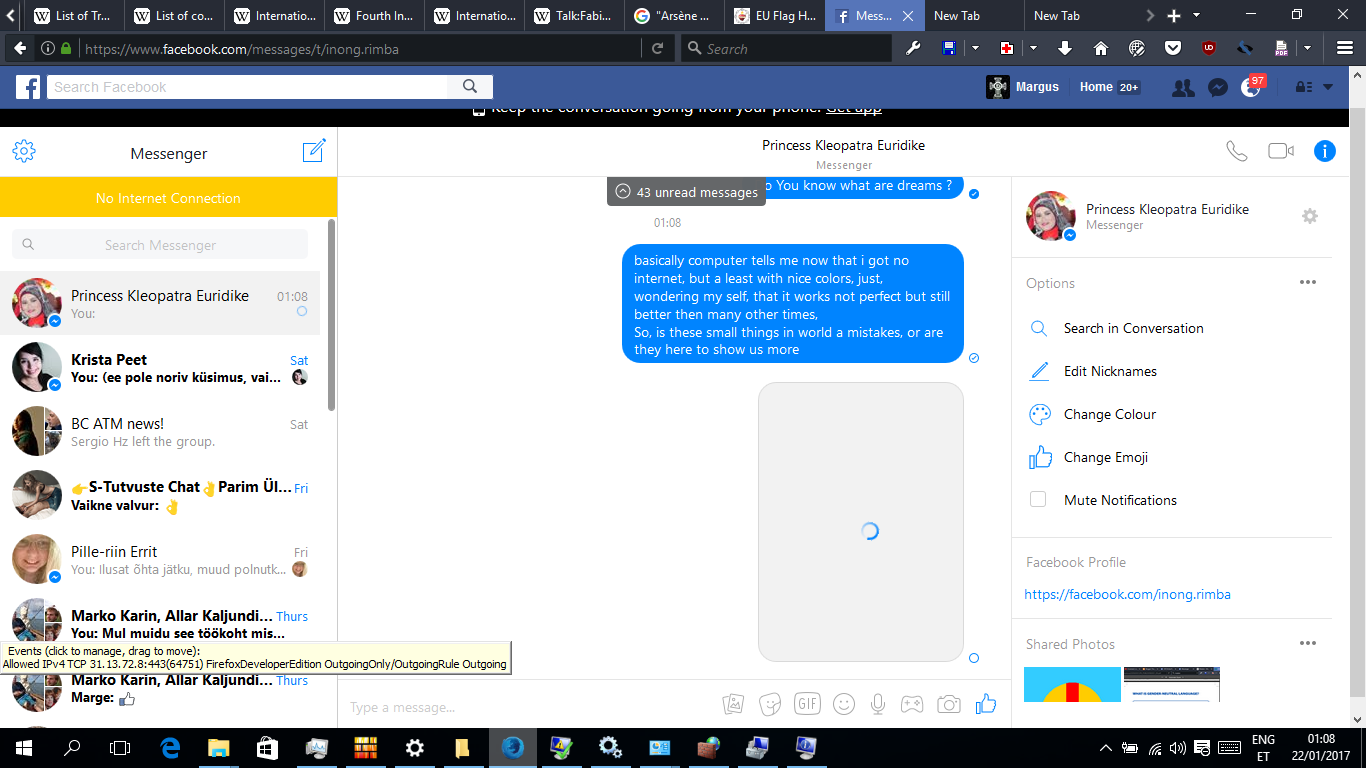This screenshot has height=768, width=1366.
Task: Open dropdown next to red cross icon
Action: tap(1033, 48)
